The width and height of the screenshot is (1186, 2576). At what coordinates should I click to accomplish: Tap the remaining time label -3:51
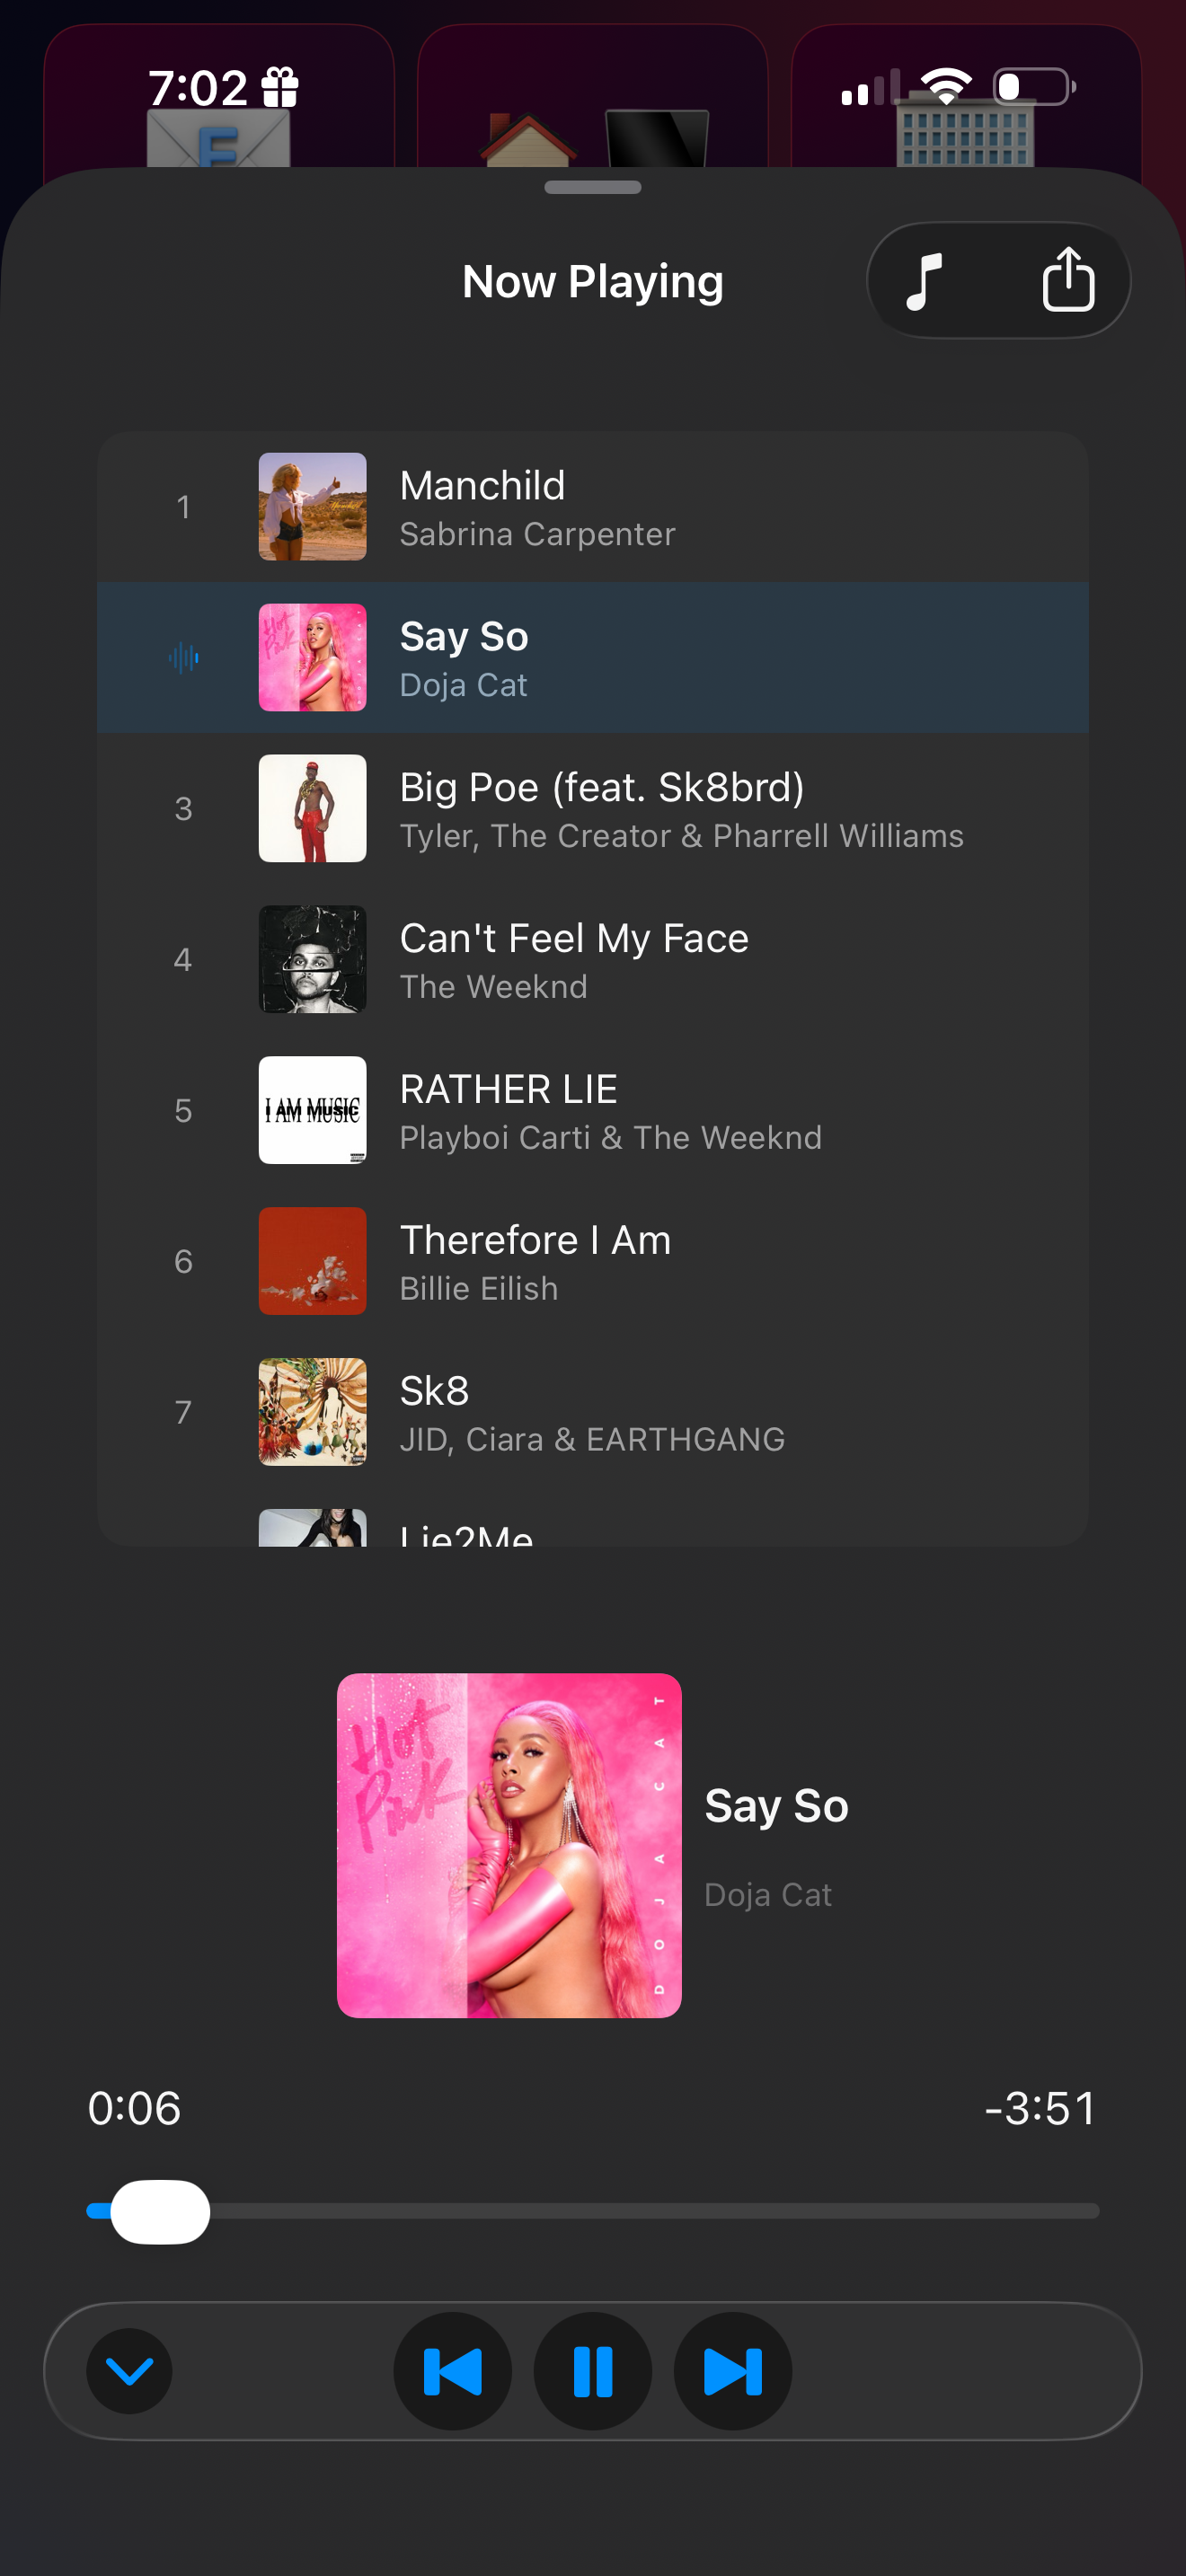pyautogui.click(x=1040, y=2108)
